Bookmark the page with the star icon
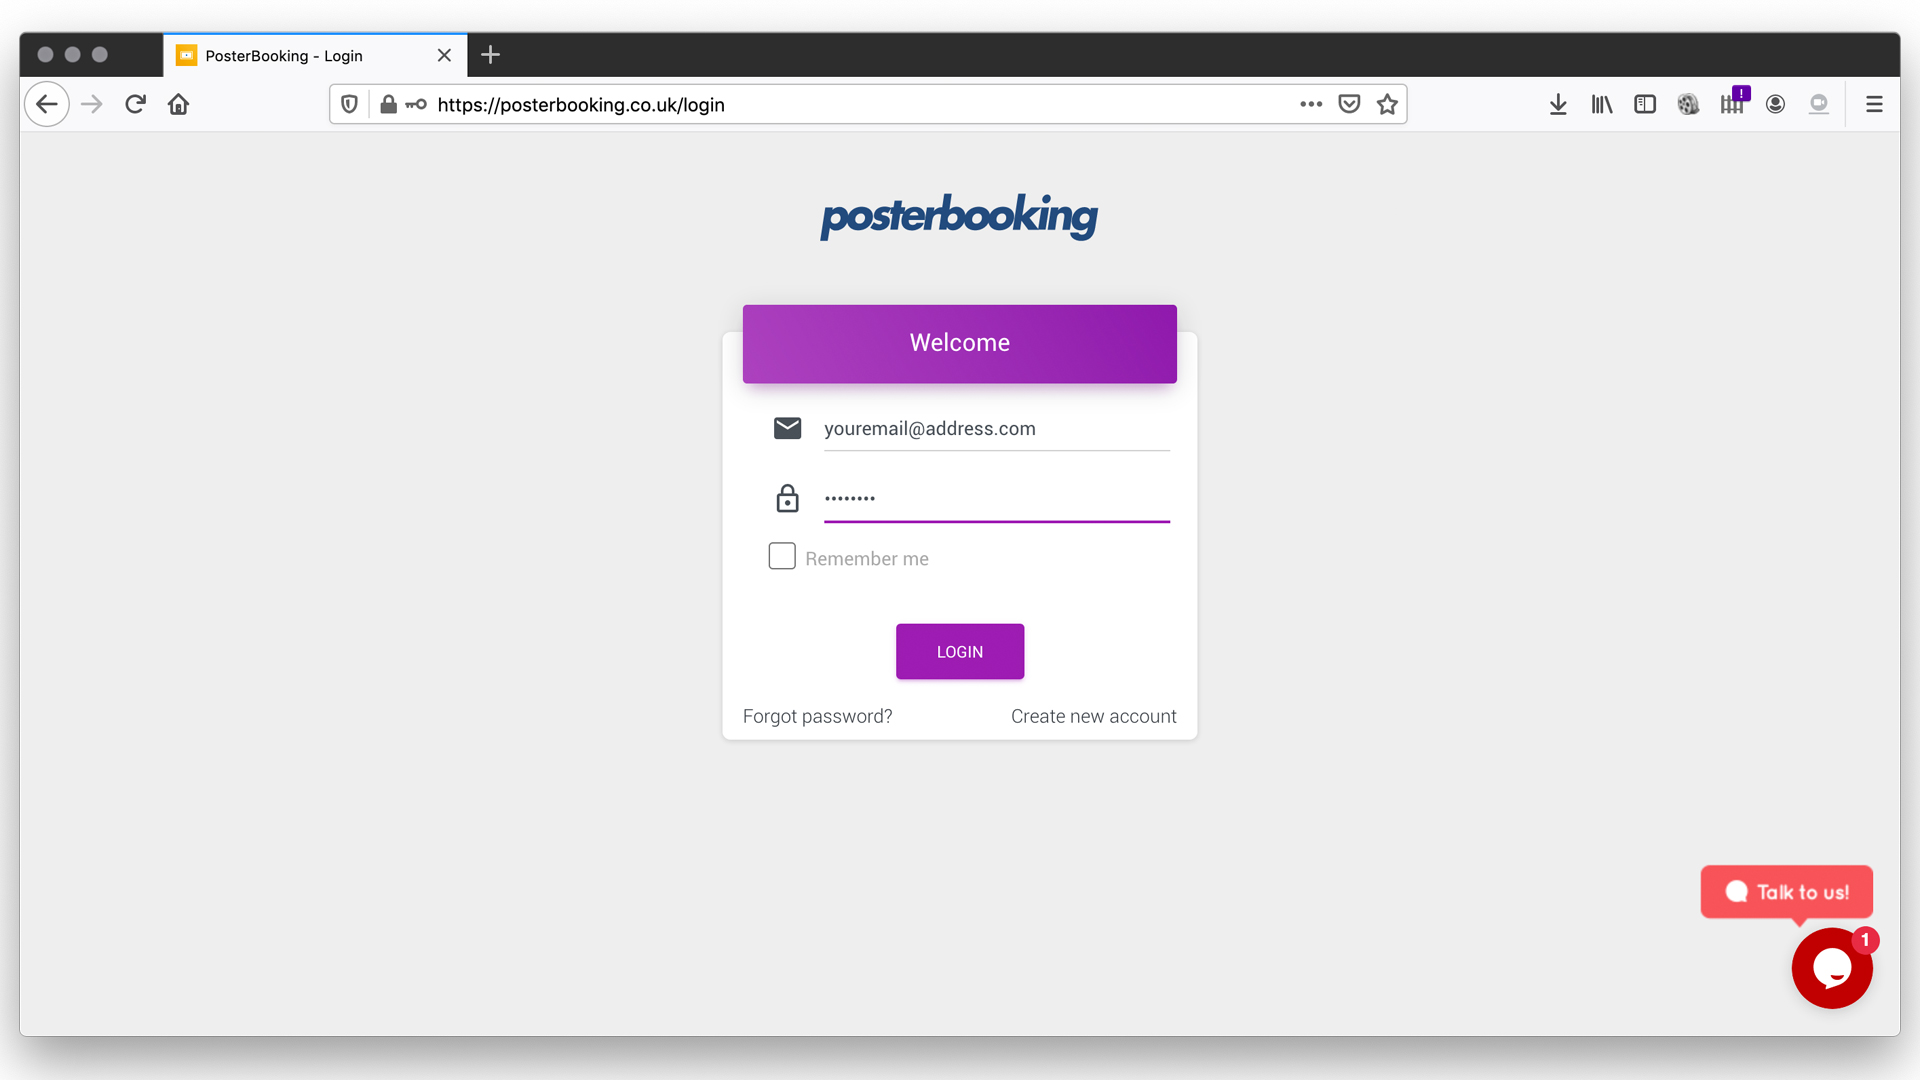The width and height of the screenshot is (1920, 1080). click(1387, 104)
